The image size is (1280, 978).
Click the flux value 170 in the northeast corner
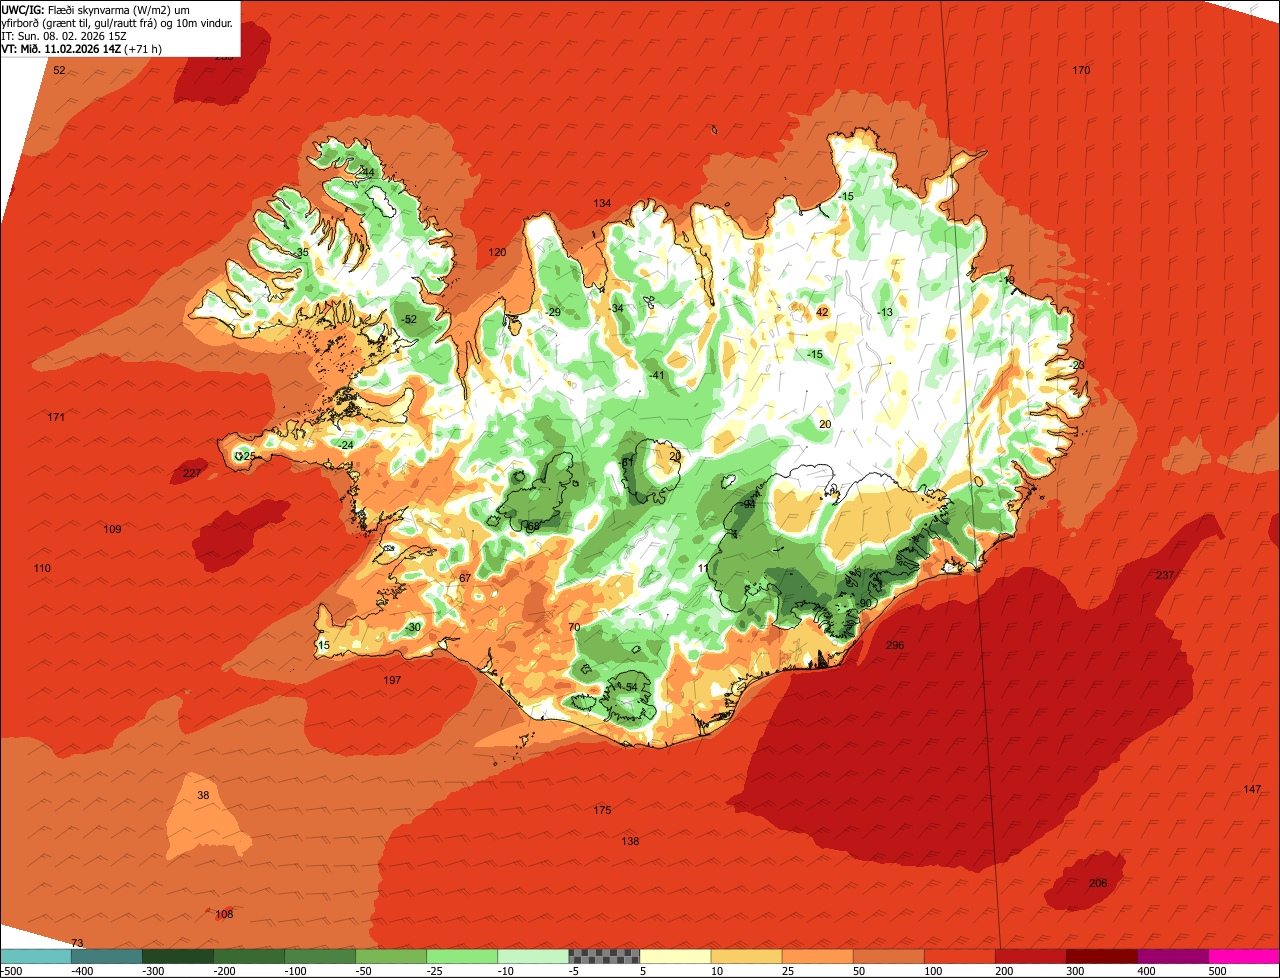[1081, 70]
